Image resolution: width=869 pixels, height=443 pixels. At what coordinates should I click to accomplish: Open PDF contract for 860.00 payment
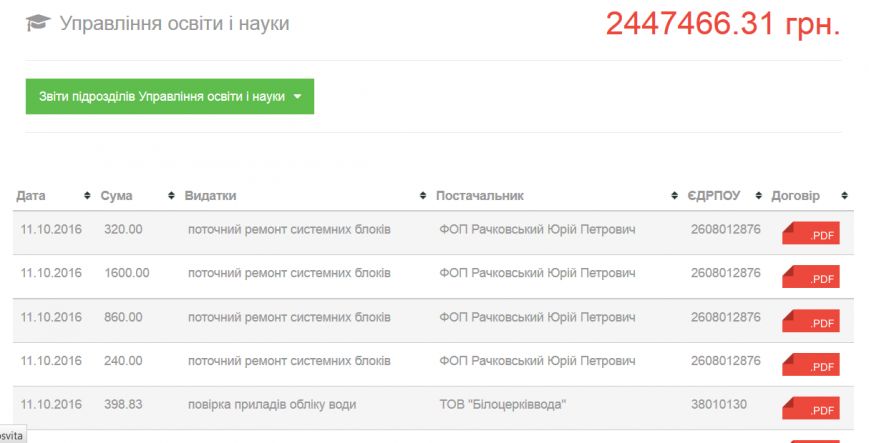(x=811, y=321)
